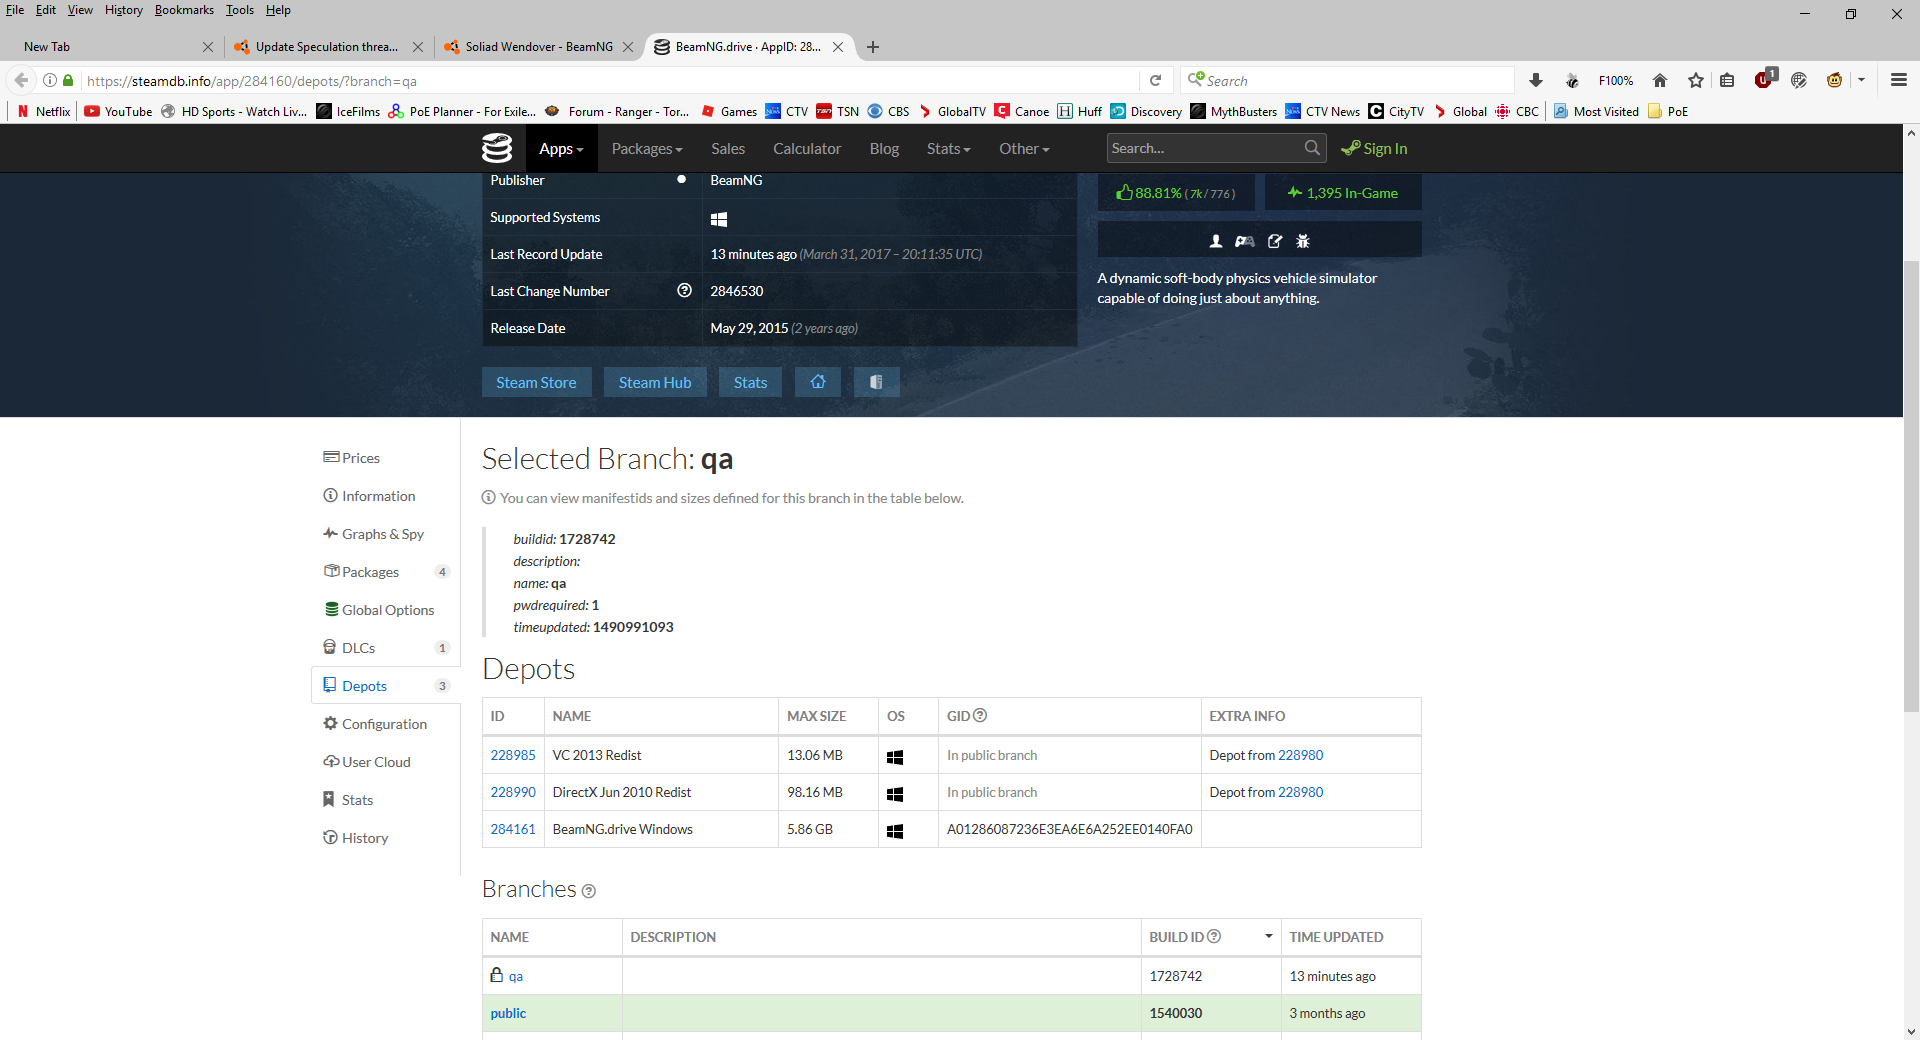Screen dimensions: 1920x1040
Task: Open the History menu in the menu bar
Action: [124, 10]
